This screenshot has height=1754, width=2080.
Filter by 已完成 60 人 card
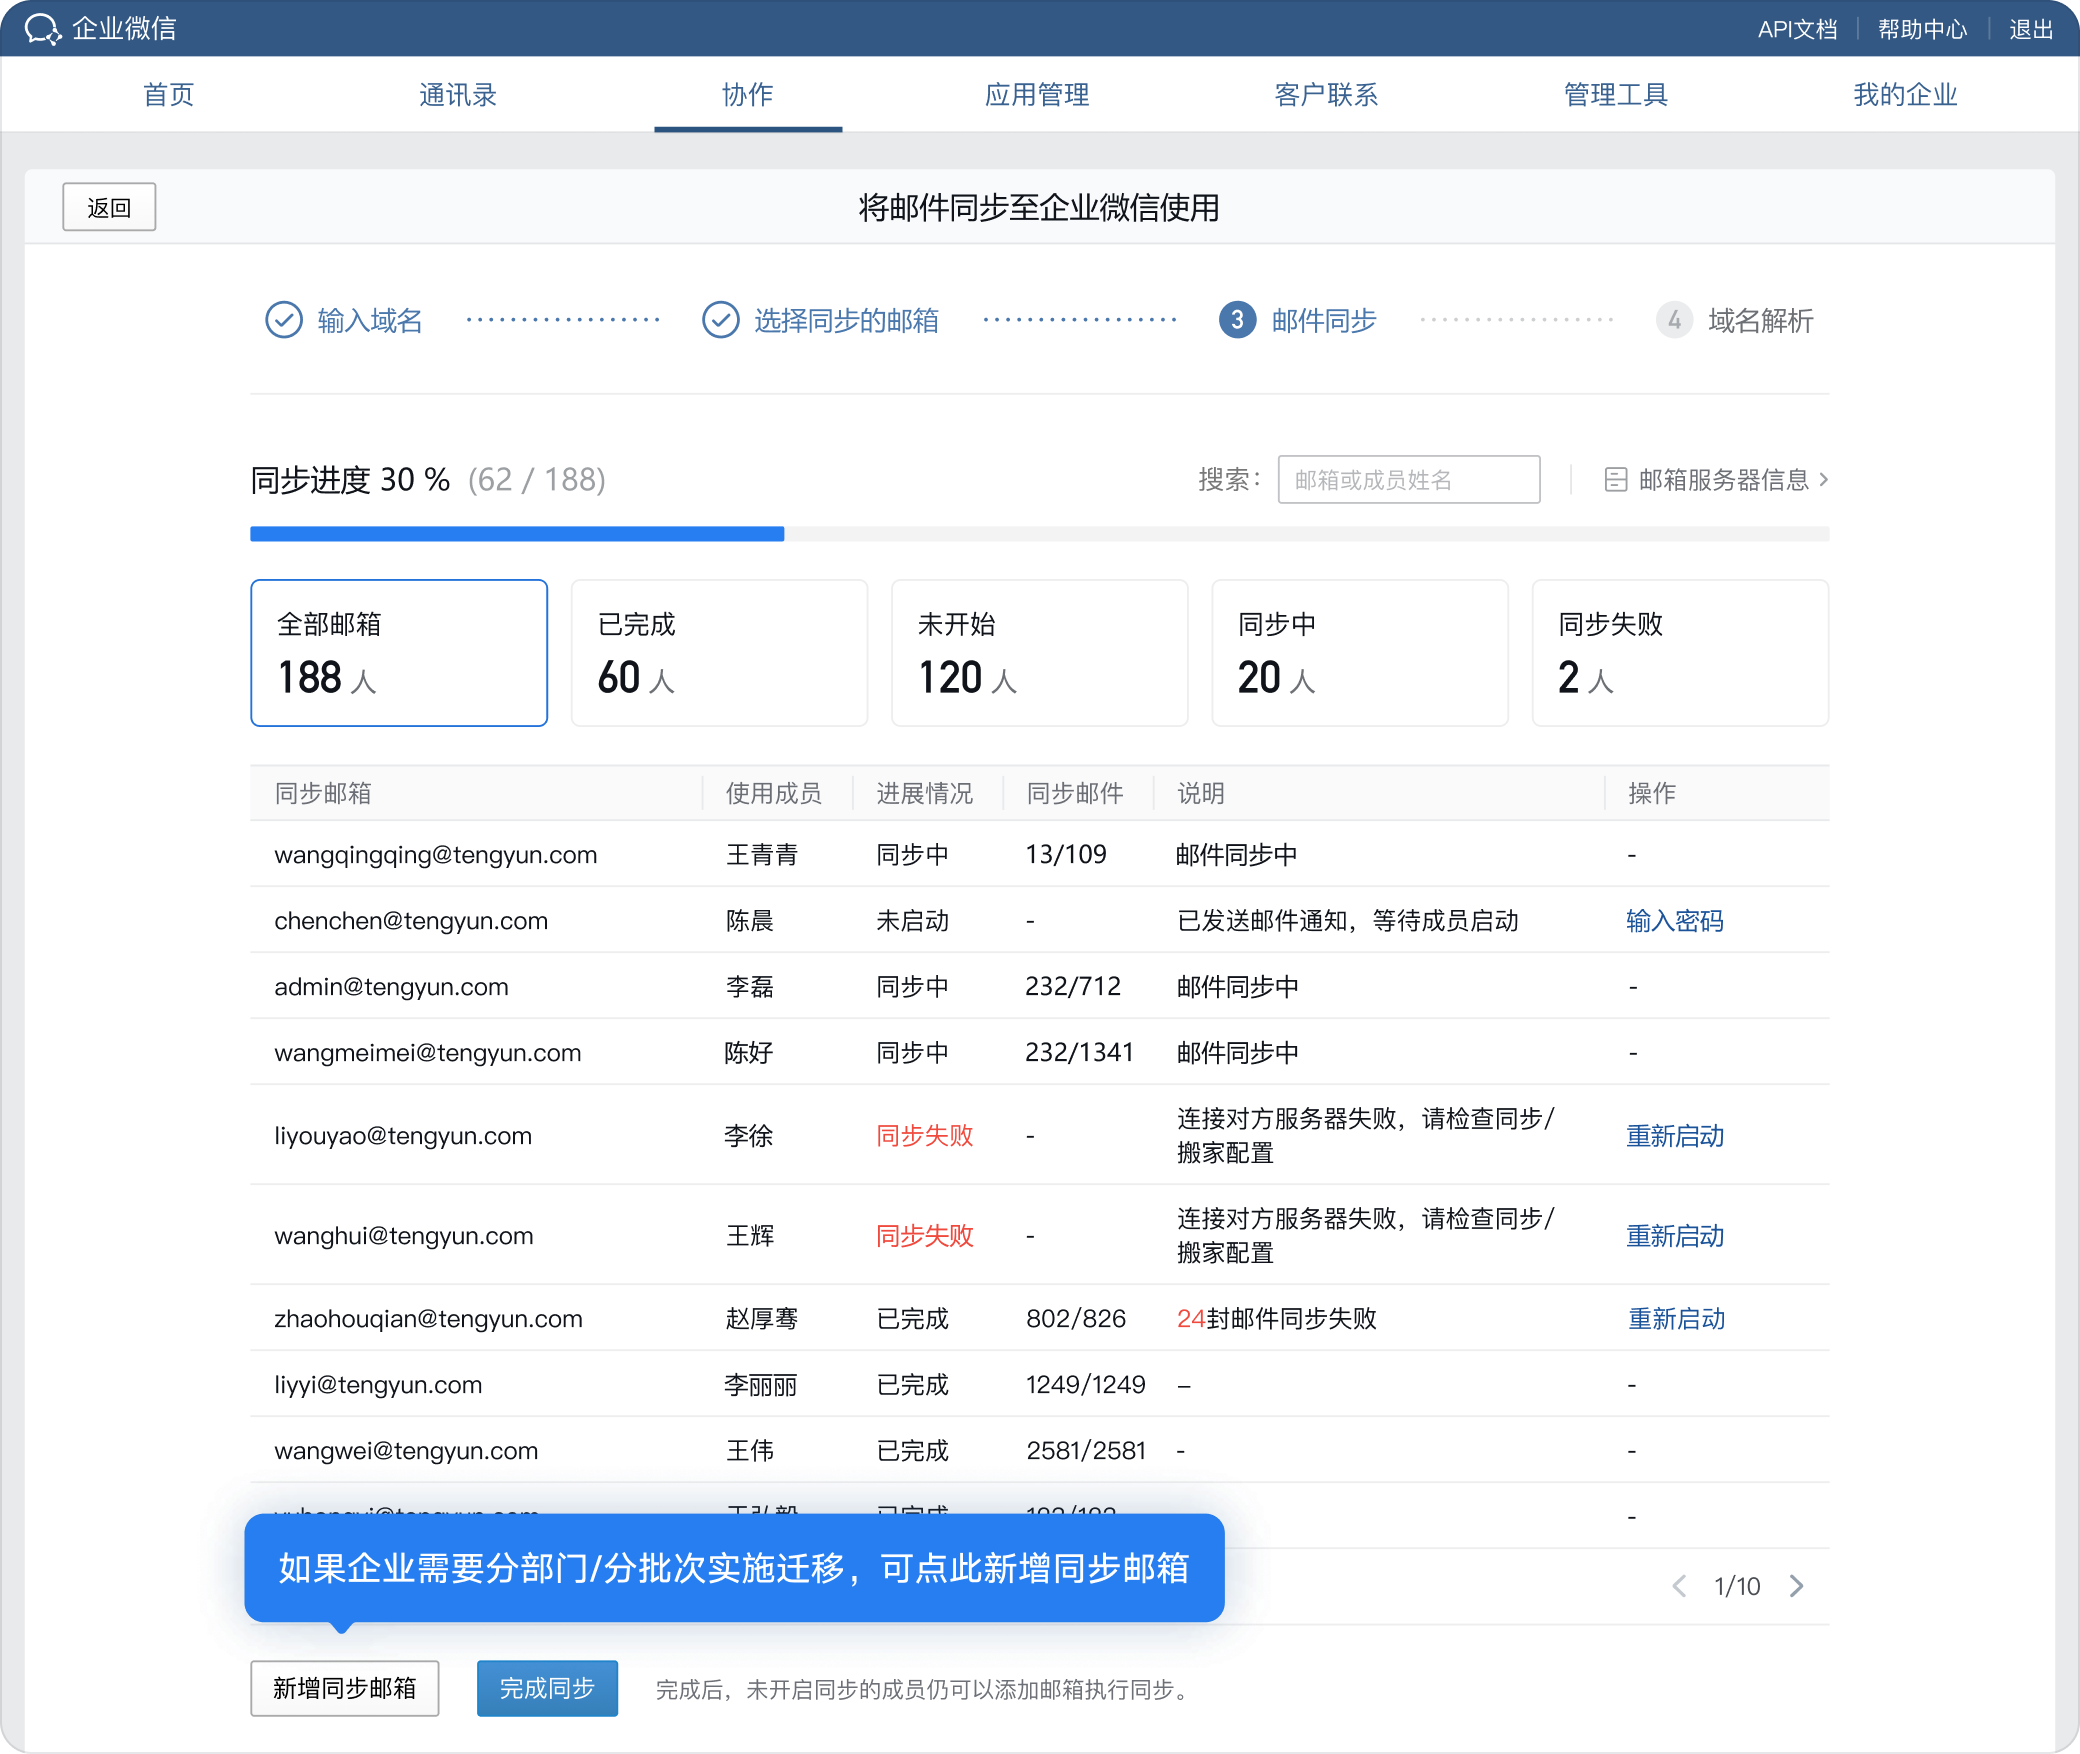click(719, 652)
